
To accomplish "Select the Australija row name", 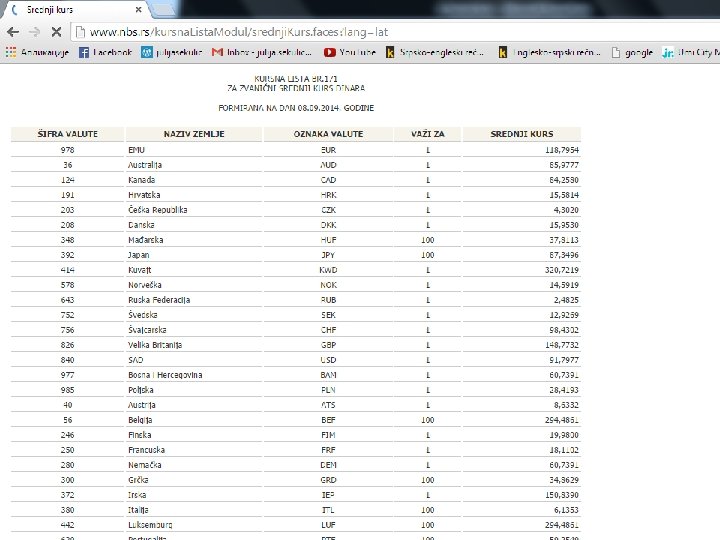I will point(145,165).
